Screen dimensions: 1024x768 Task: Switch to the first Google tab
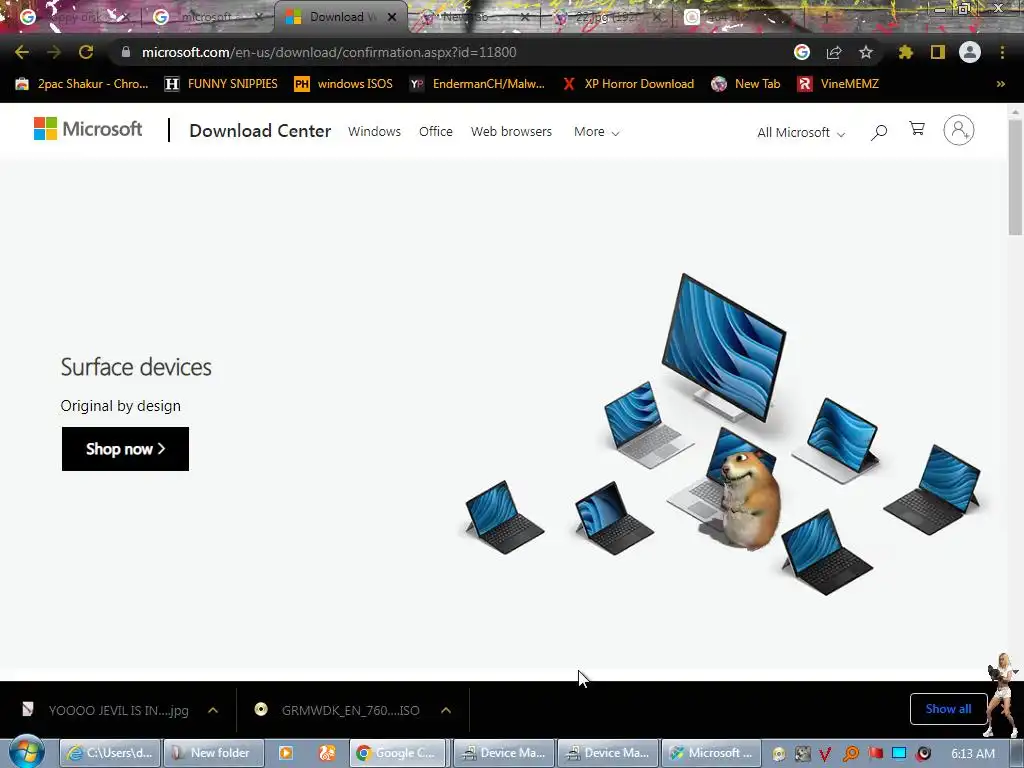point(73,17)
